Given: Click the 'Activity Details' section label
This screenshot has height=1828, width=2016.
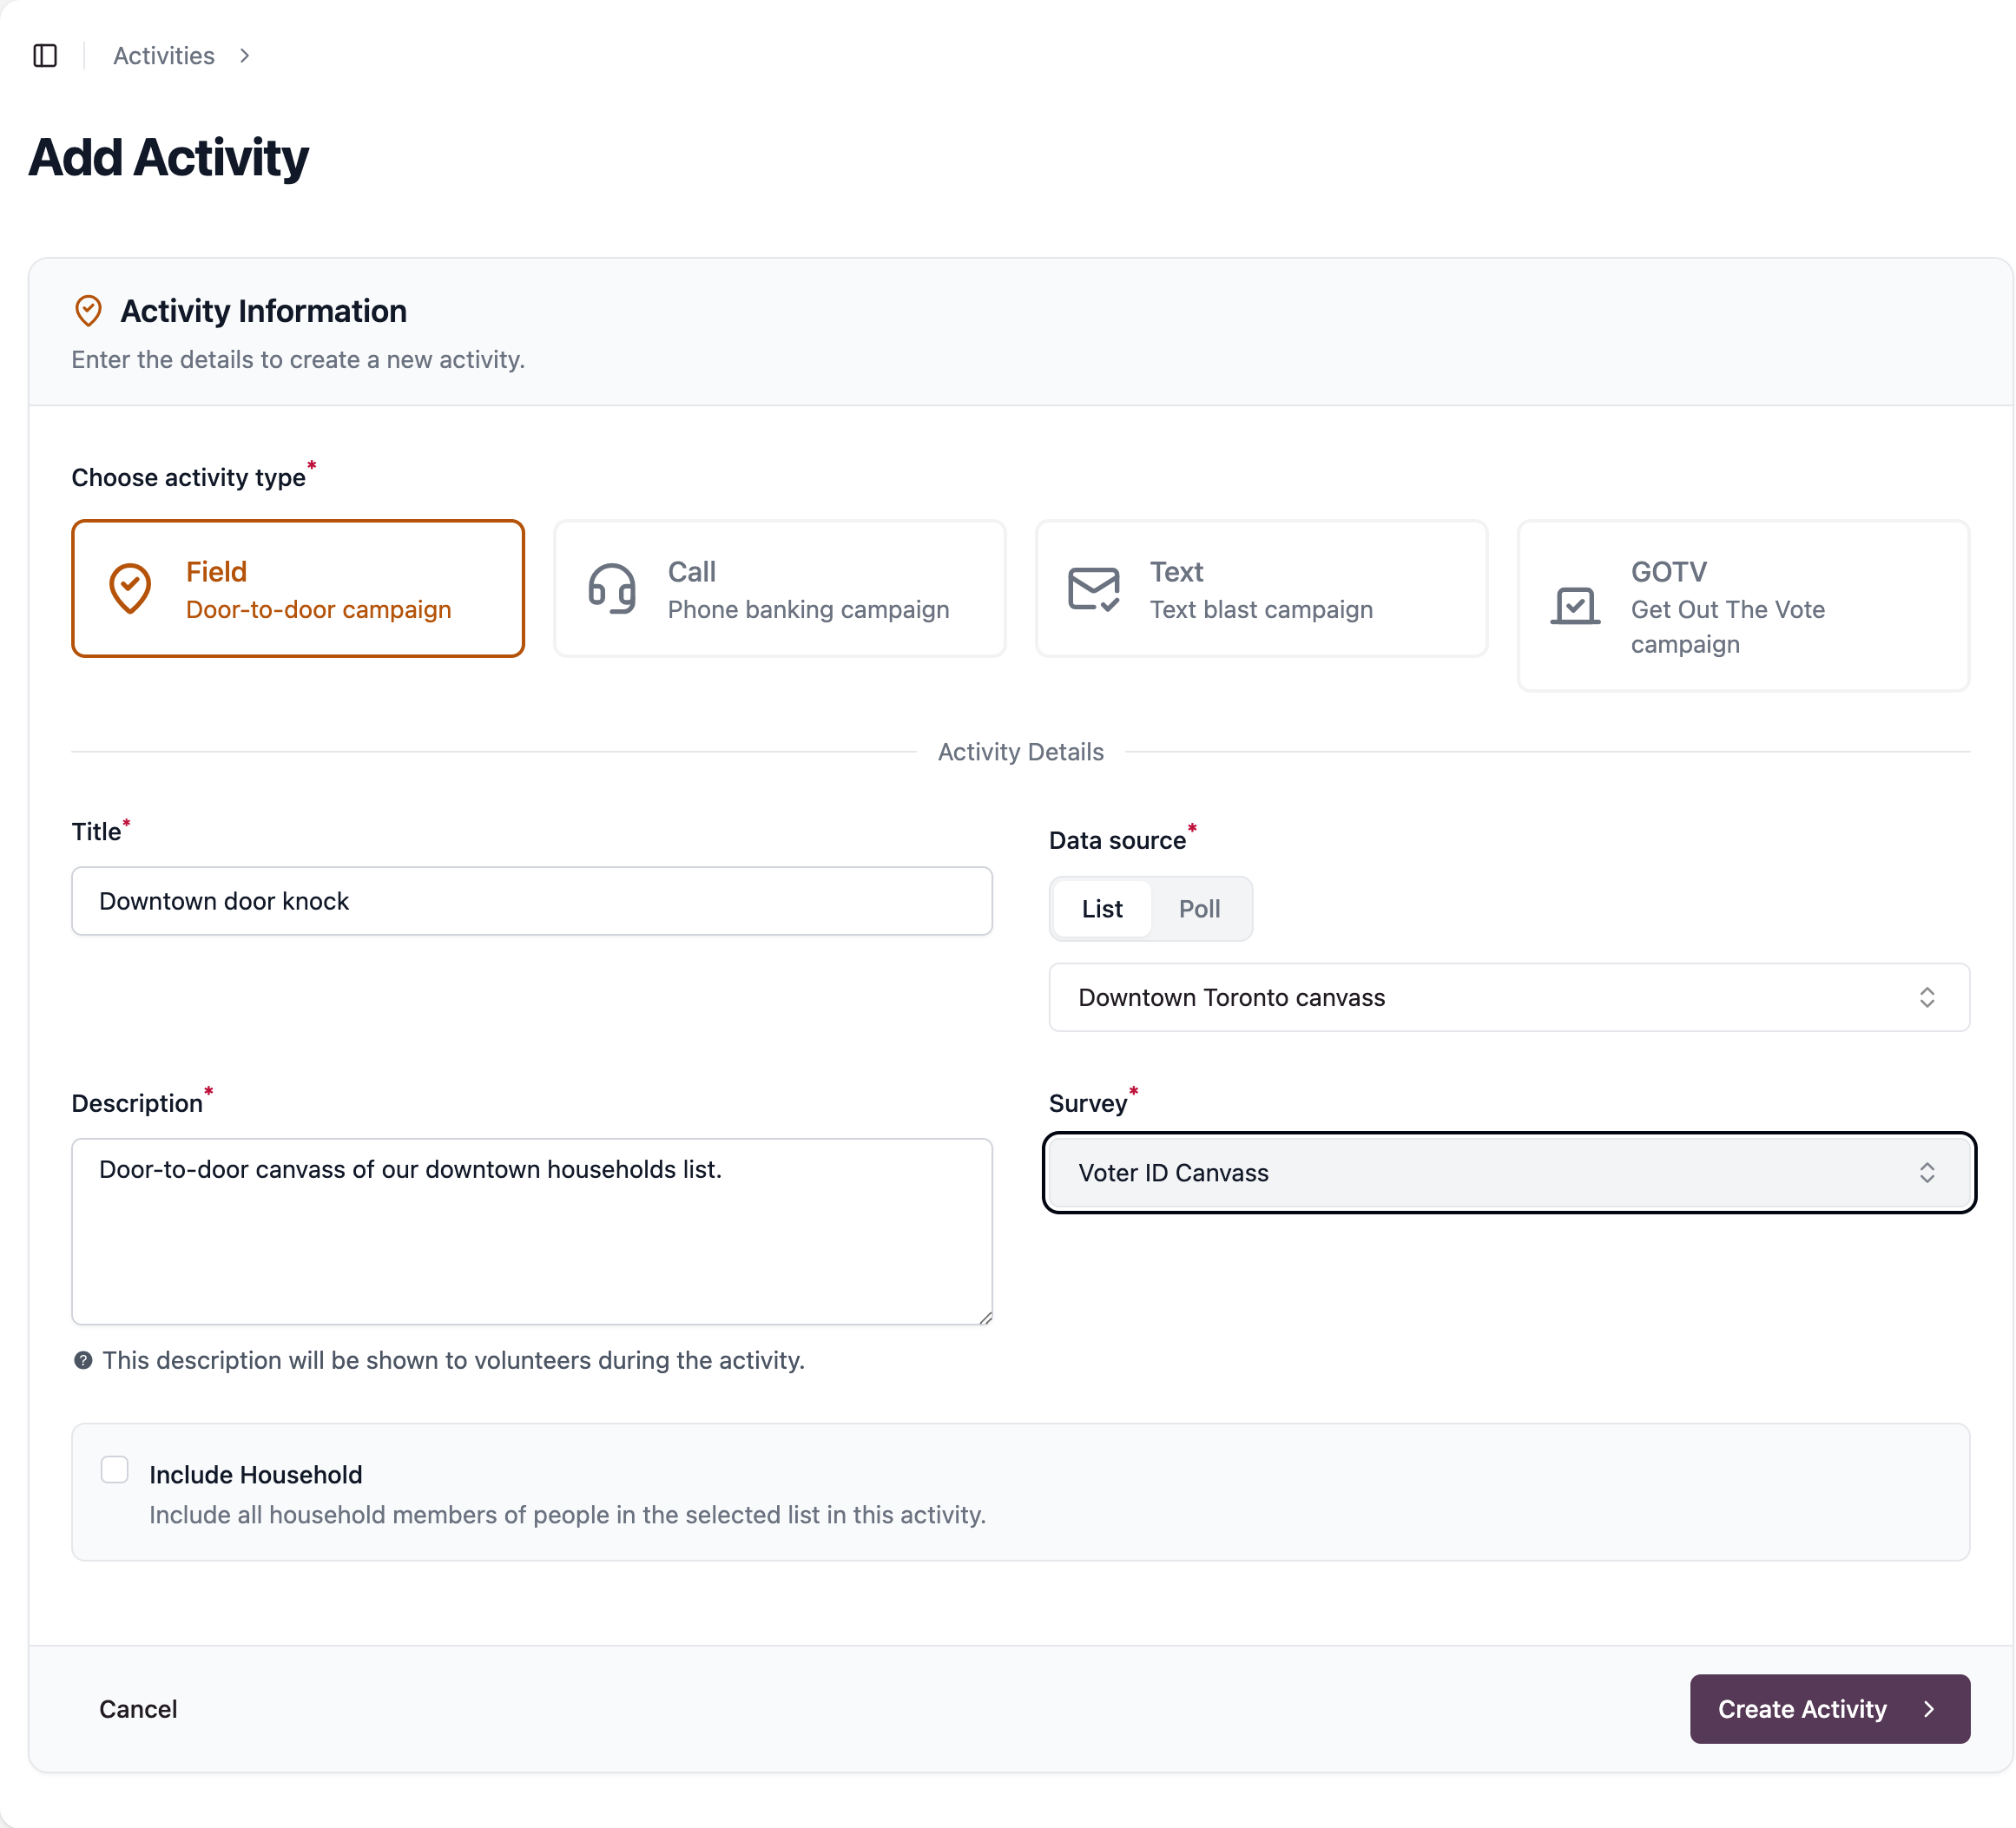Looking at the screenshot, I should tap(1021, 752).
